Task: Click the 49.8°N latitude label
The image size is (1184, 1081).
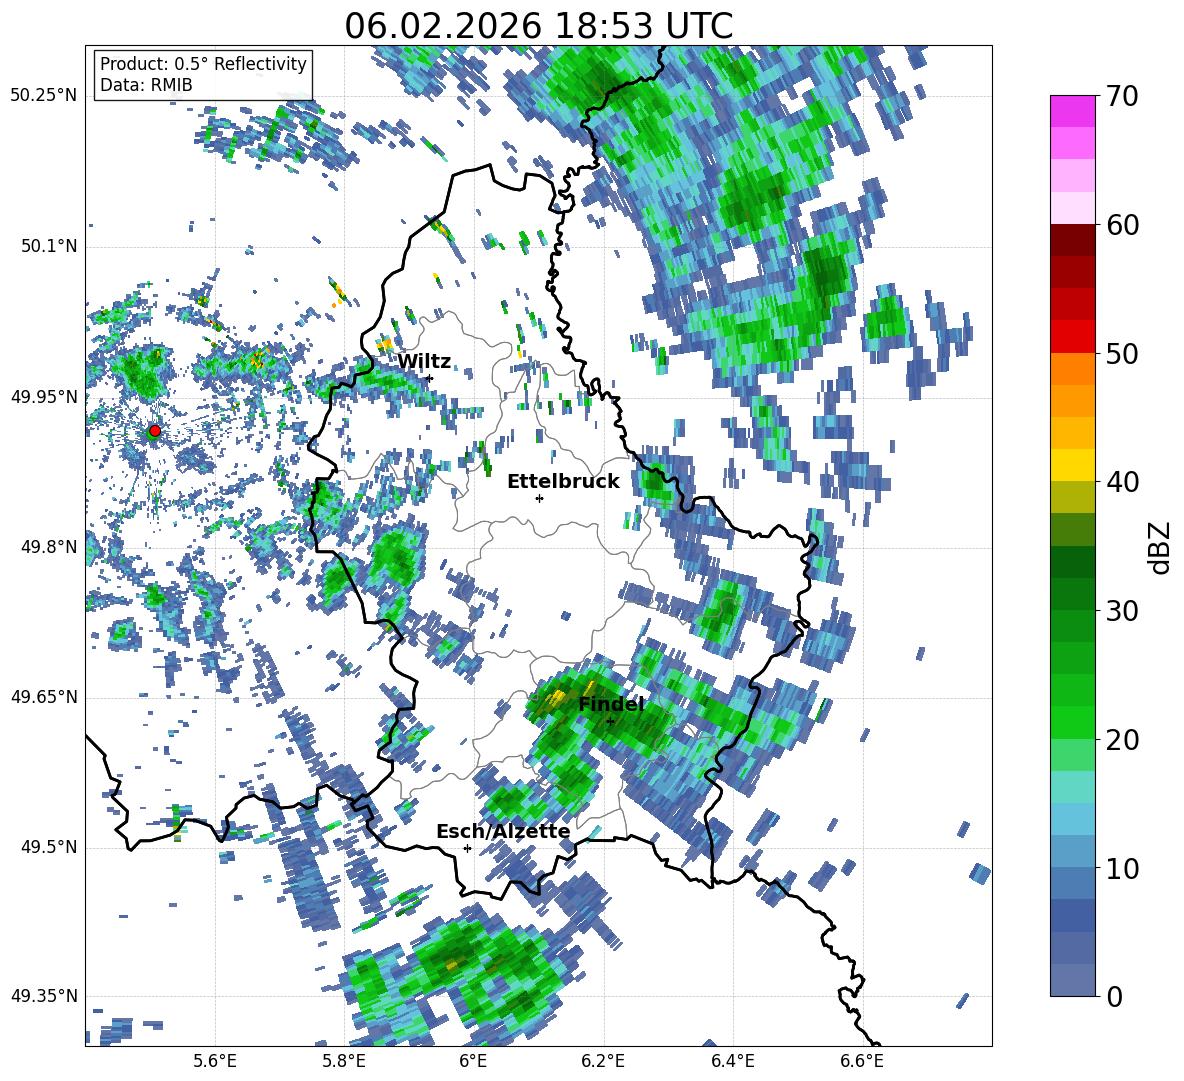Action: pos(49,547)
